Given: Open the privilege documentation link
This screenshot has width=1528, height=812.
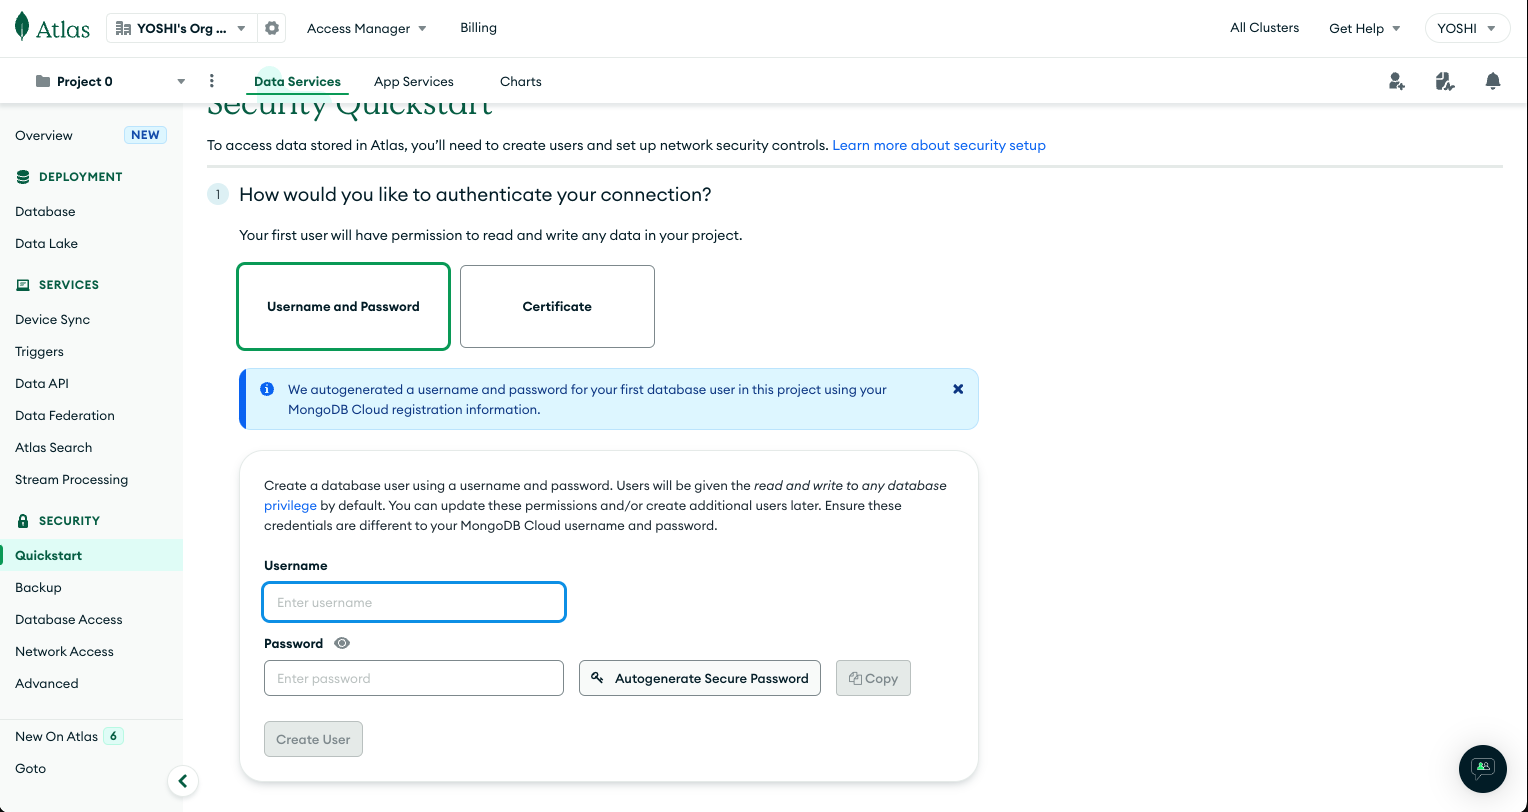Looking at the screenshot, I should [x=290, y=505].
